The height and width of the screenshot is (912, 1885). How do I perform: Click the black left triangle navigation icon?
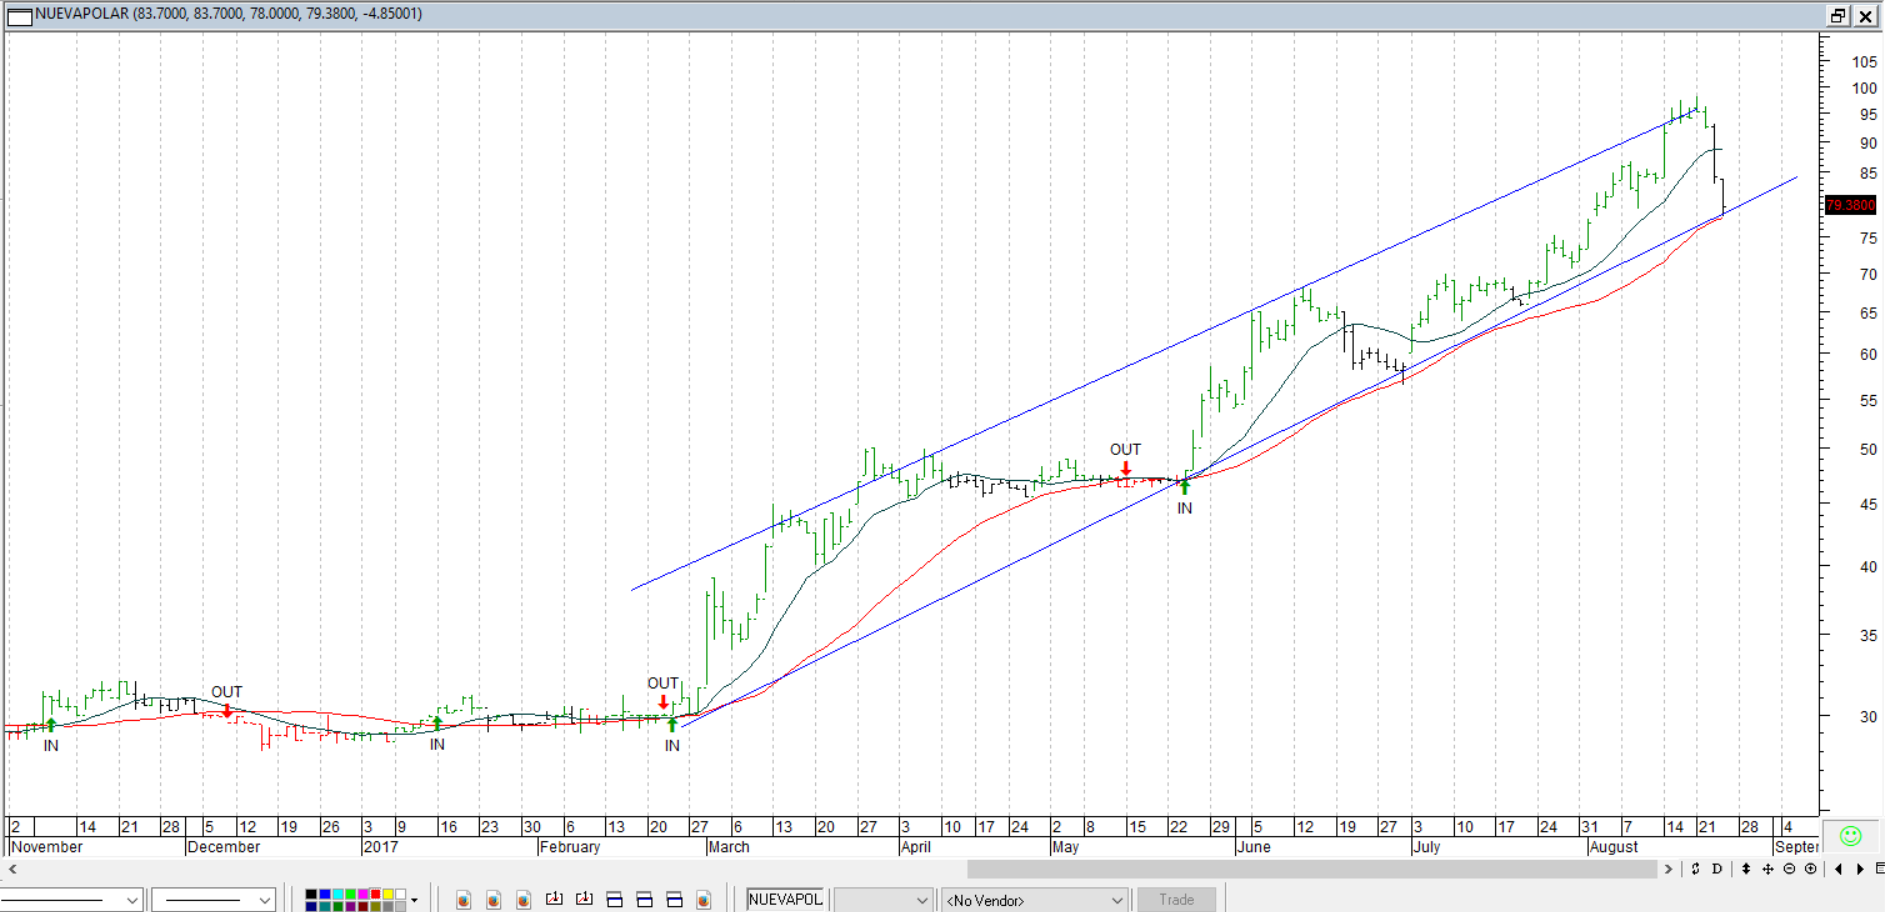1838,869
